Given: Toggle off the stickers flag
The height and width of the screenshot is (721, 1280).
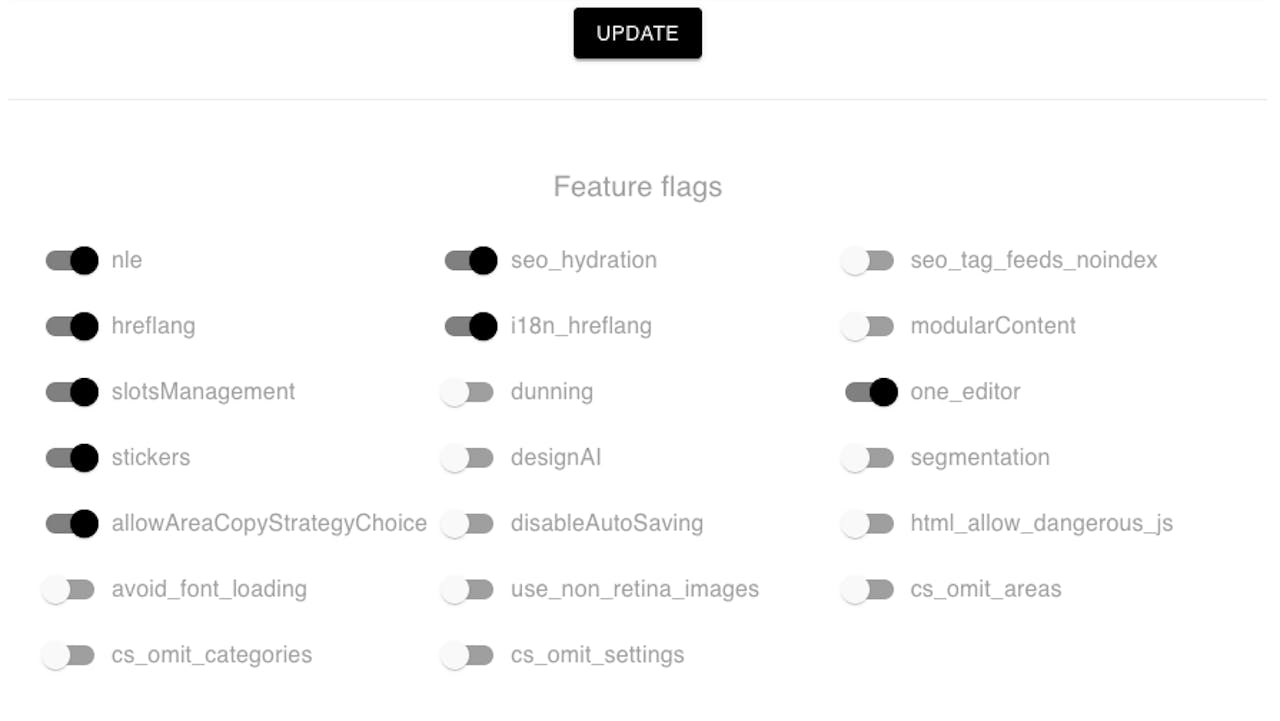Looking at the screenshot, I should (x=72, y=458).
